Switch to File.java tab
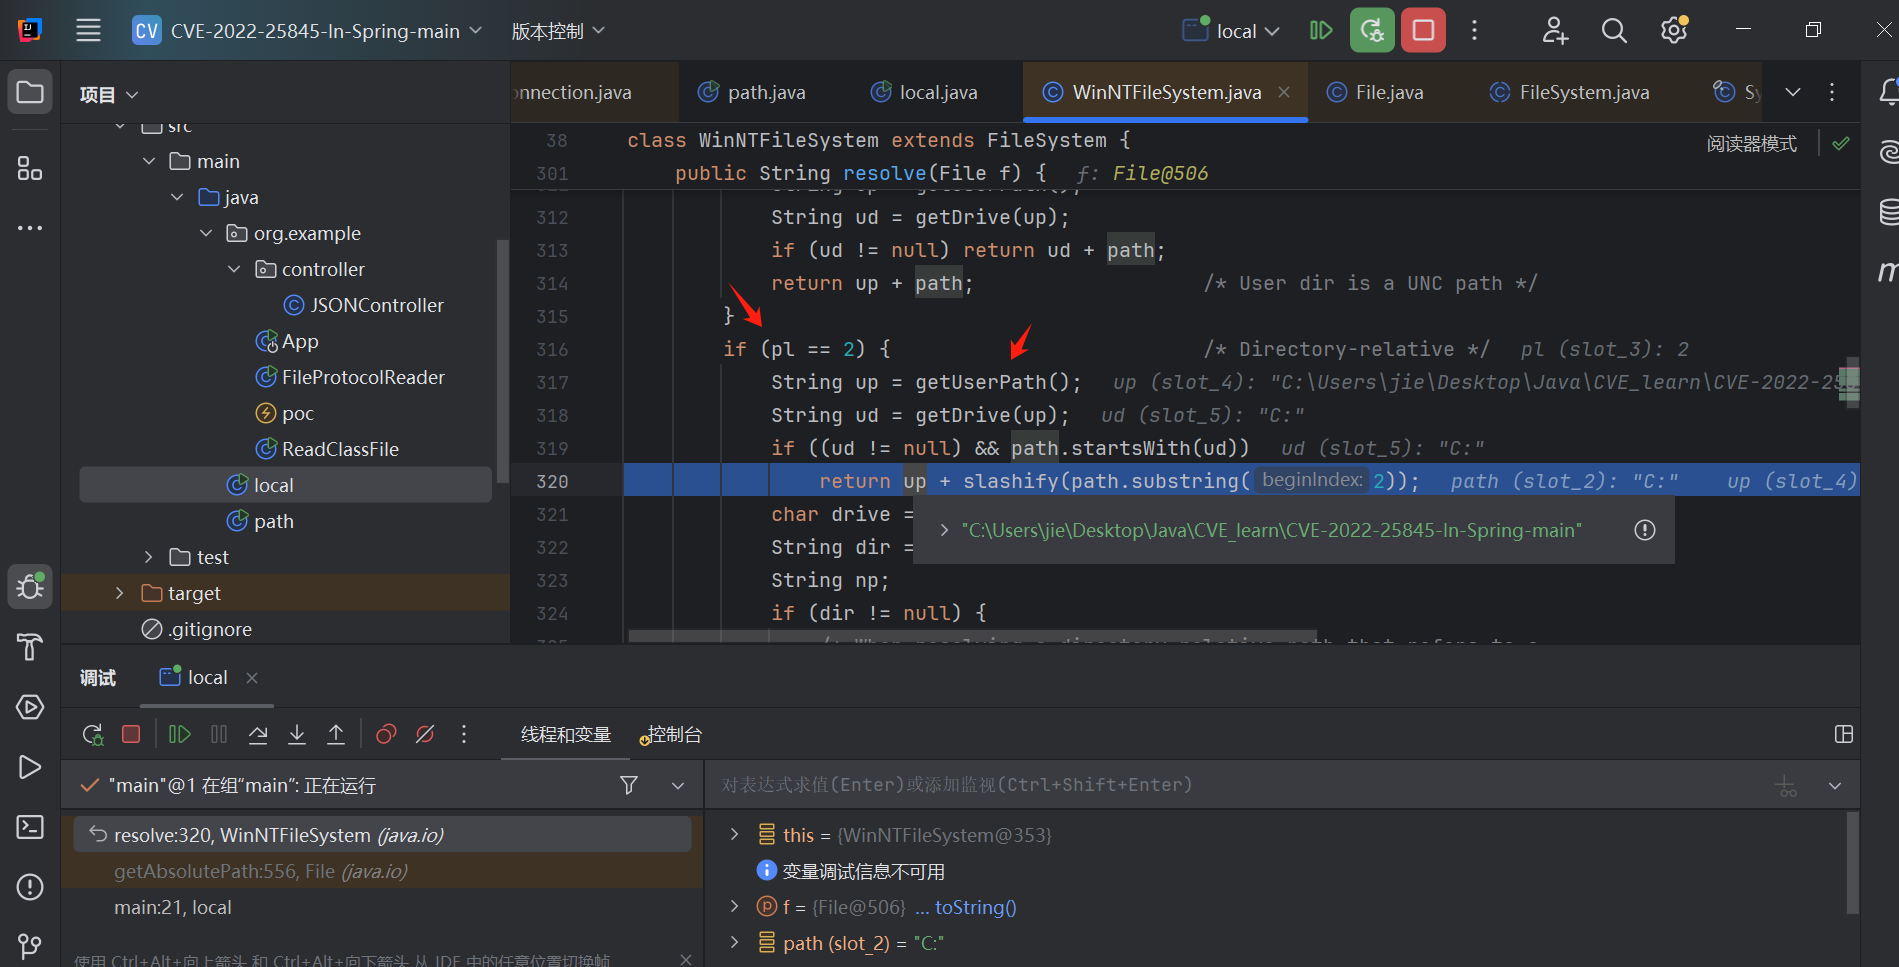The image size is (1899, 967). [x=1375, y=92]
